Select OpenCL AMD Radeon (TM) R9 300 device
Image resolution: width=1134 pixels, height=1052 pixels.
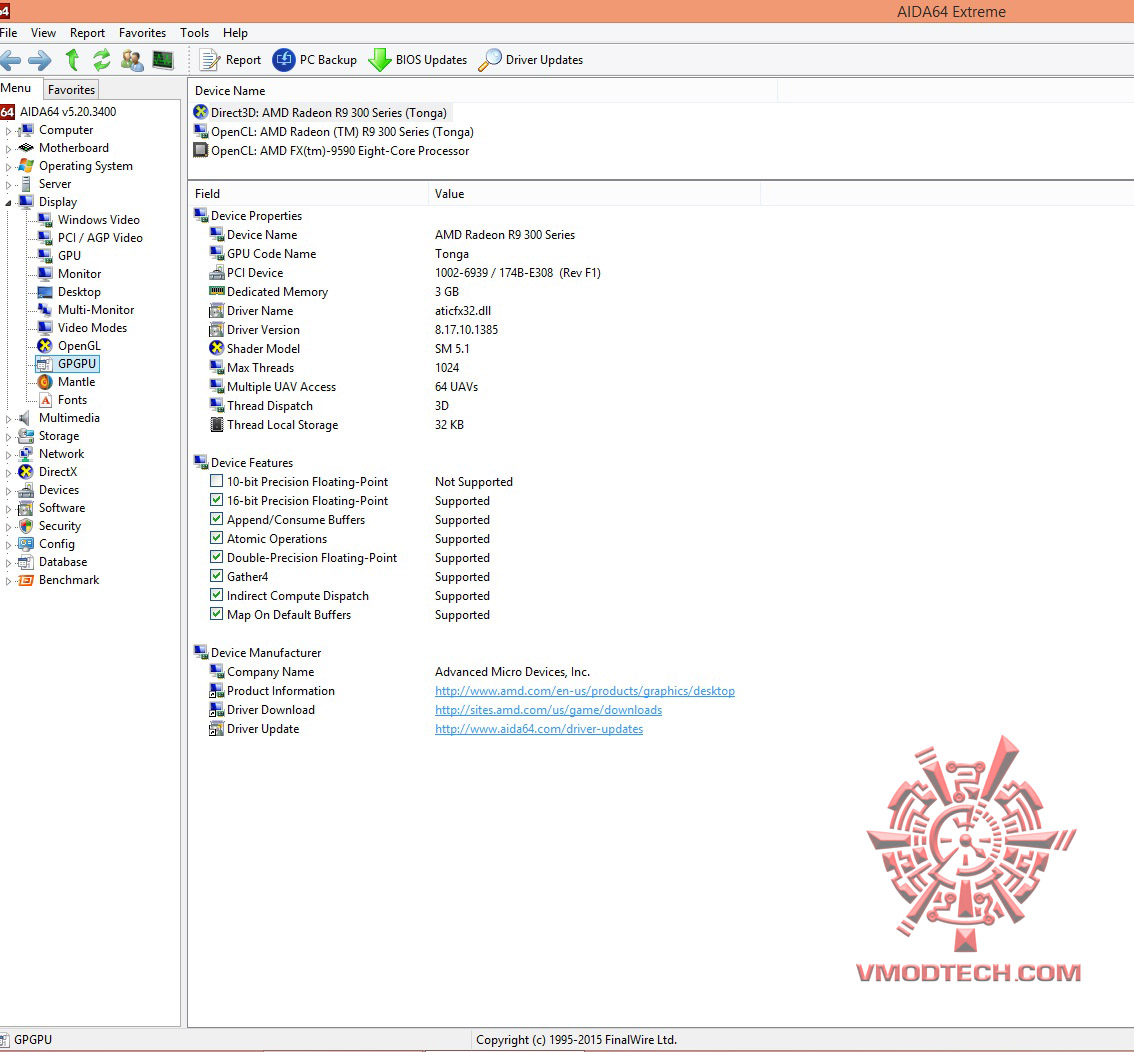pyautogui.click(x=342, y=132)
